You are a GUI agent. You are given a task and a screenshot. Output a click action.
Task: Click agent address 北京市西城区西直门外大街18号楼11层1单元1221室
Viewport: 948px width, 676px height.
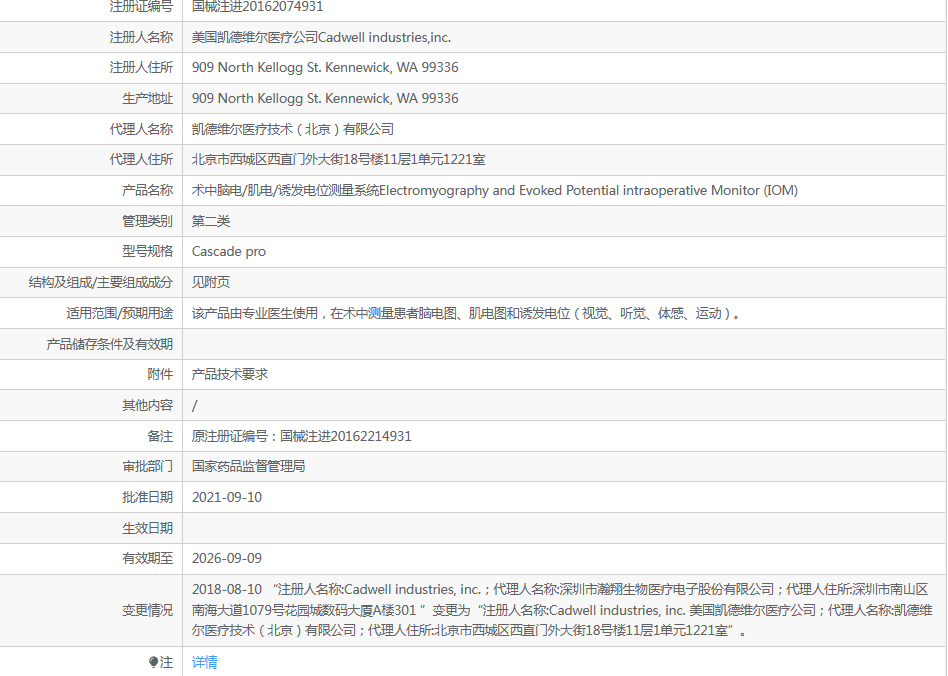point(339,160)
